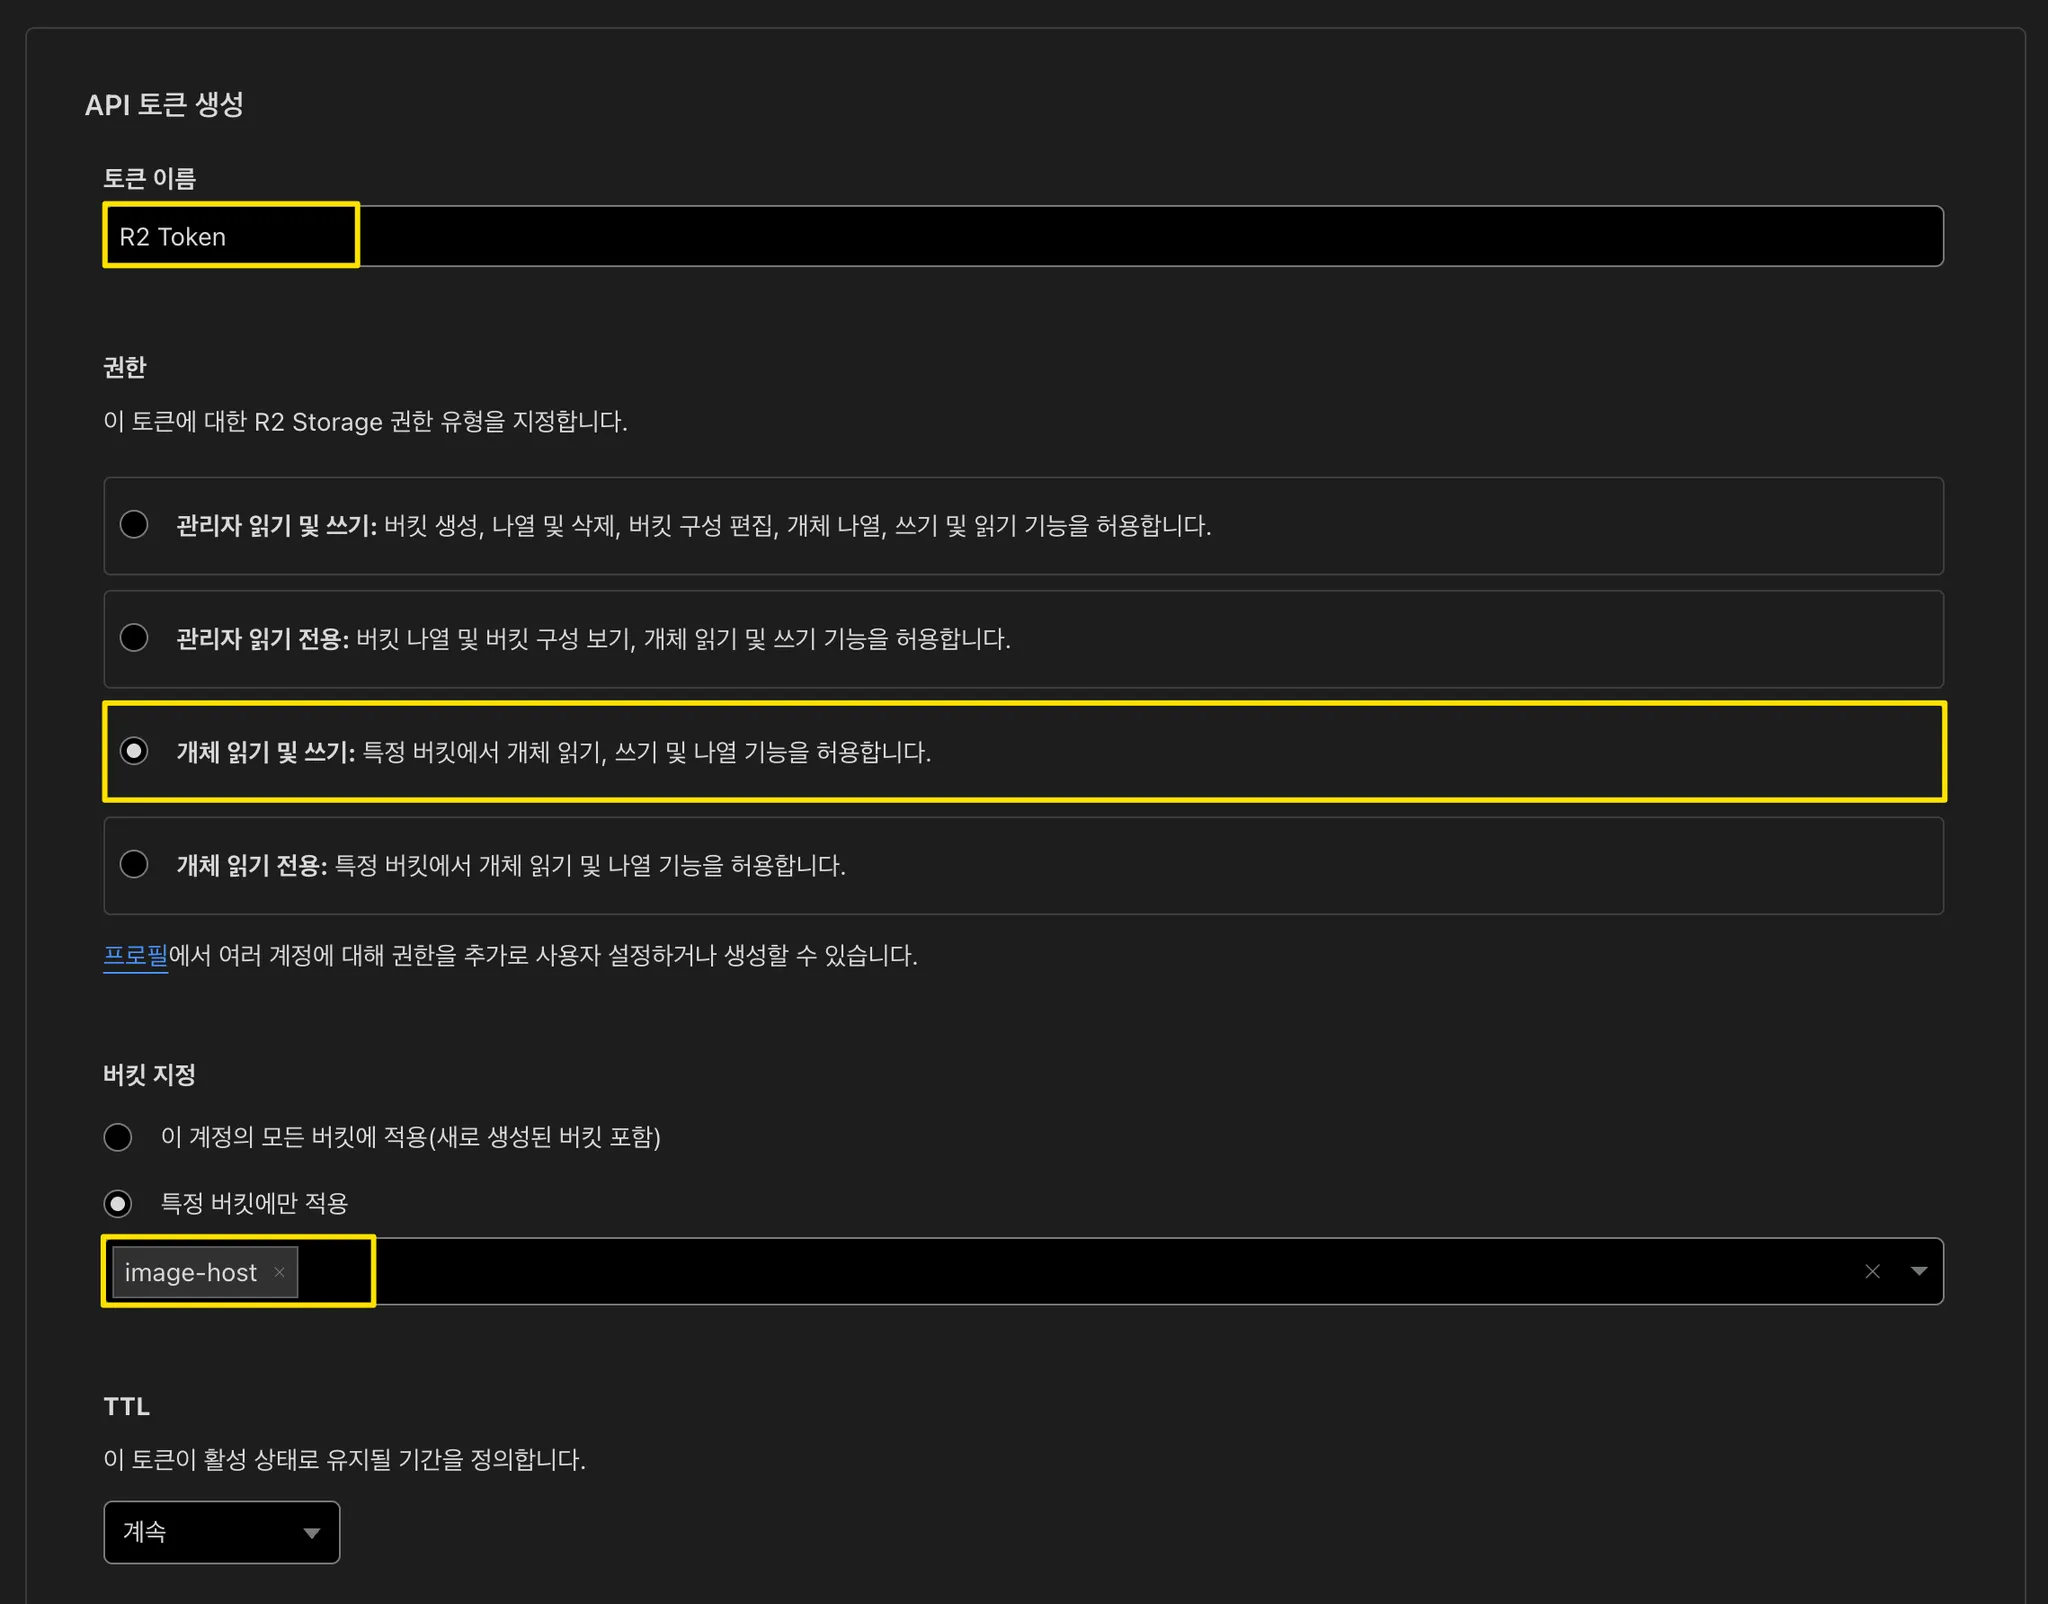2048x1604 pixels.
Task: Select the Object Read only permission radio
Action: click(134, 864)
